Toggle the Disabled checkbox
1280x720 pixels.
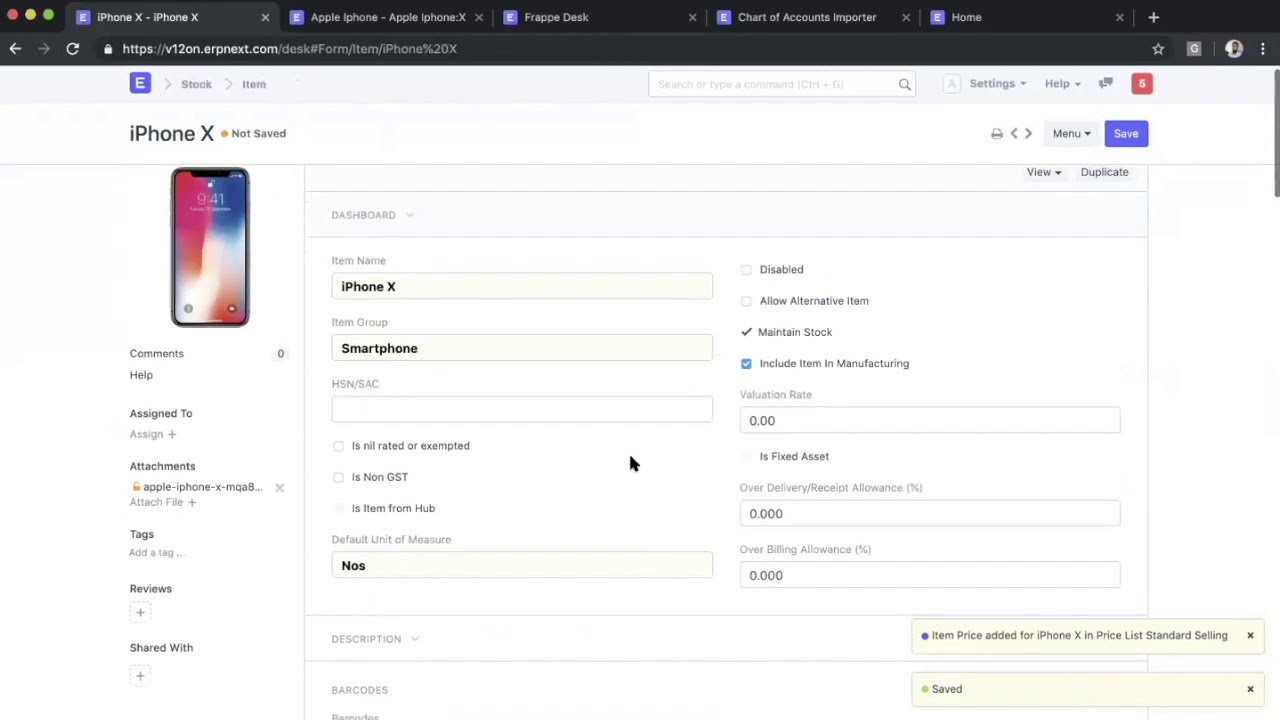point(746,270)
